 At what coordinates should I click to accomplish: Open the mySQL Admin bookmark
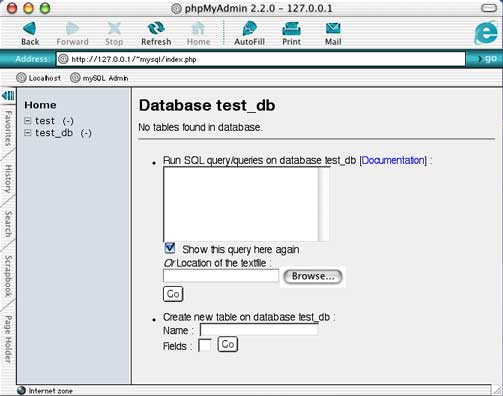(x=99, y=78)
